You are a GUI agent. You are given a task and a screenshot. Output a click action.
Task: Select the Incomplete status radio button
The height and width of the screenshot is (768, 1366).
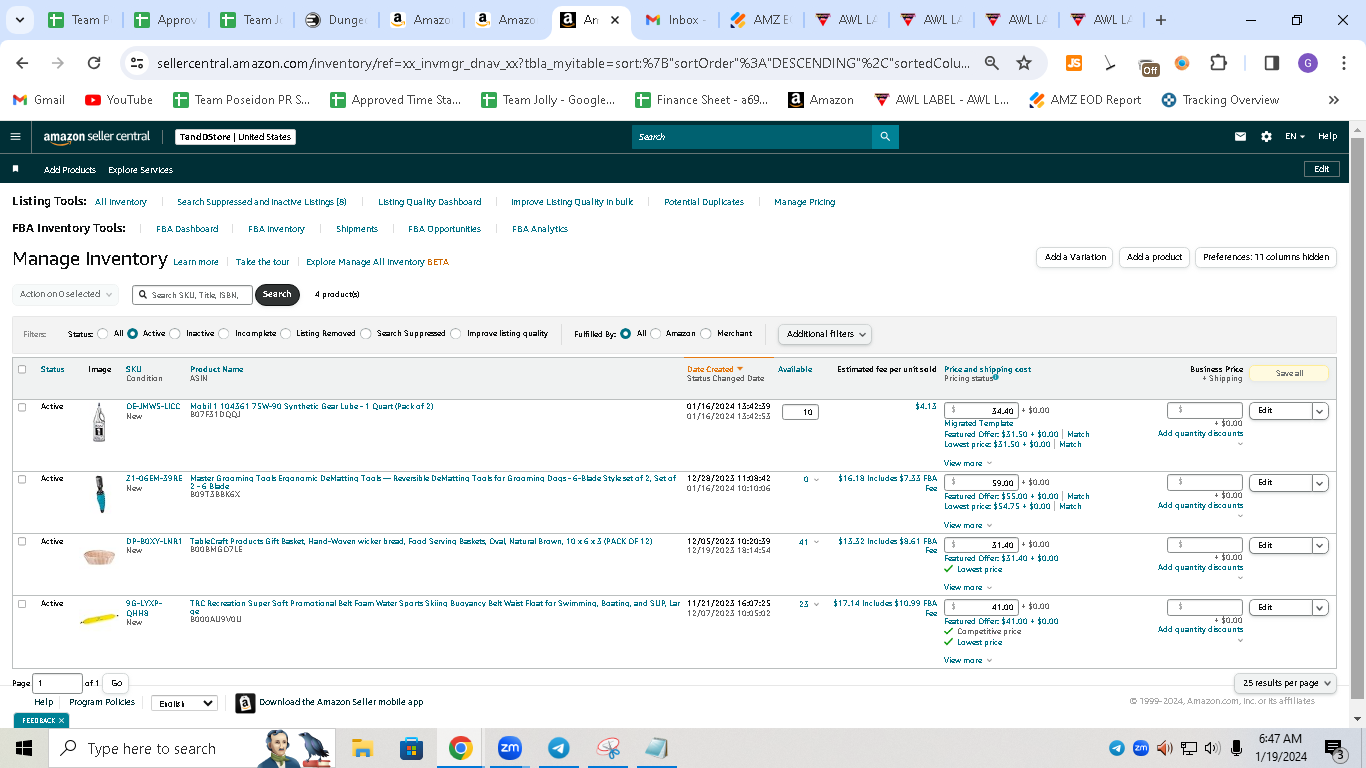(224, 334)
